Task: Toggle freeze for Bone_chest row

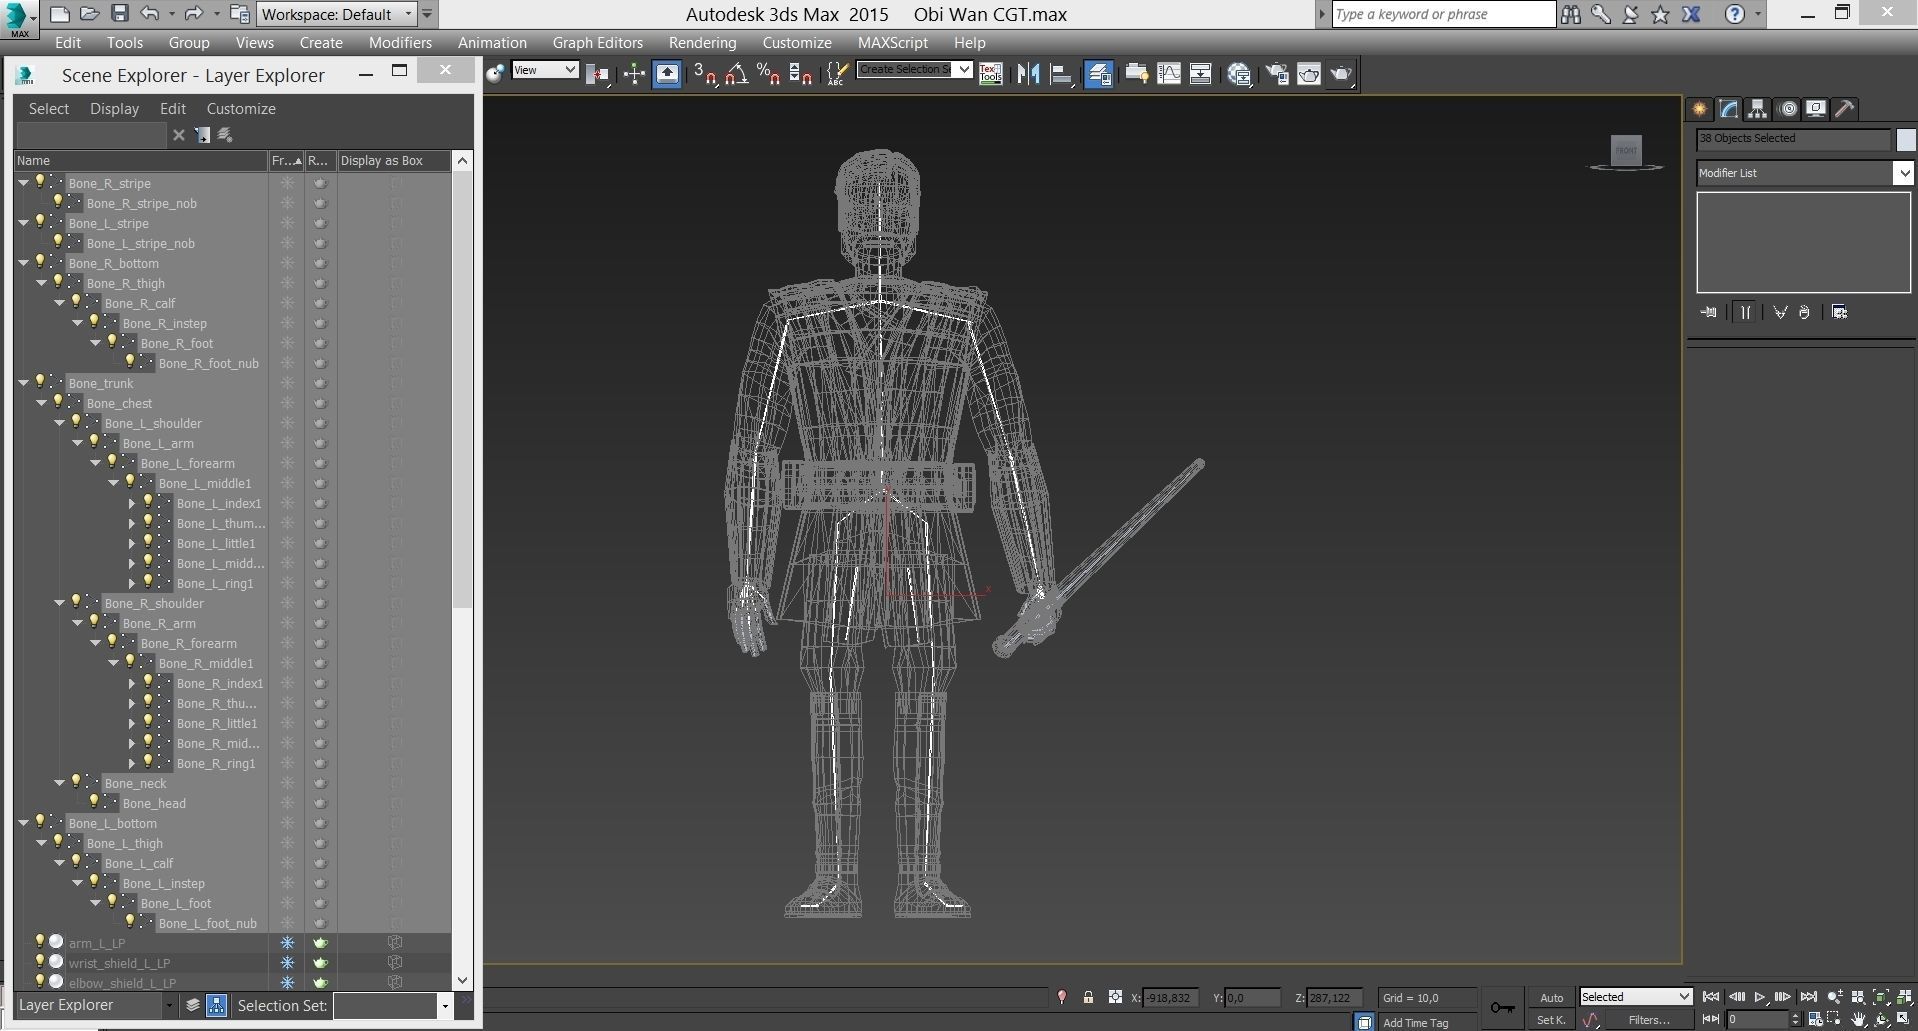Action: point(287,403)
